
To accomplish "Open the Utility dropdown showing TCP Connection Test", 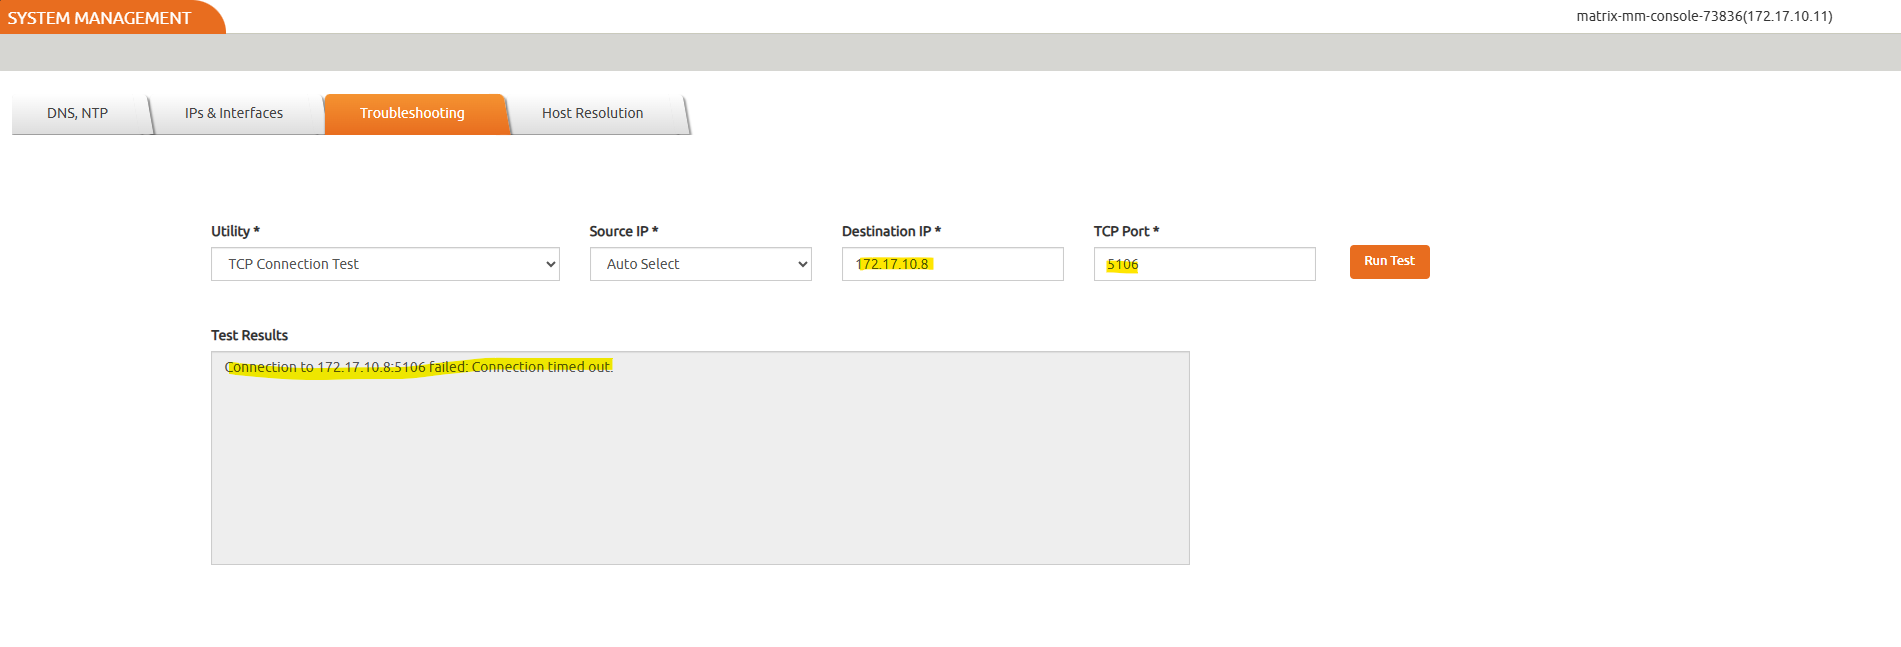I will point(384,264).
